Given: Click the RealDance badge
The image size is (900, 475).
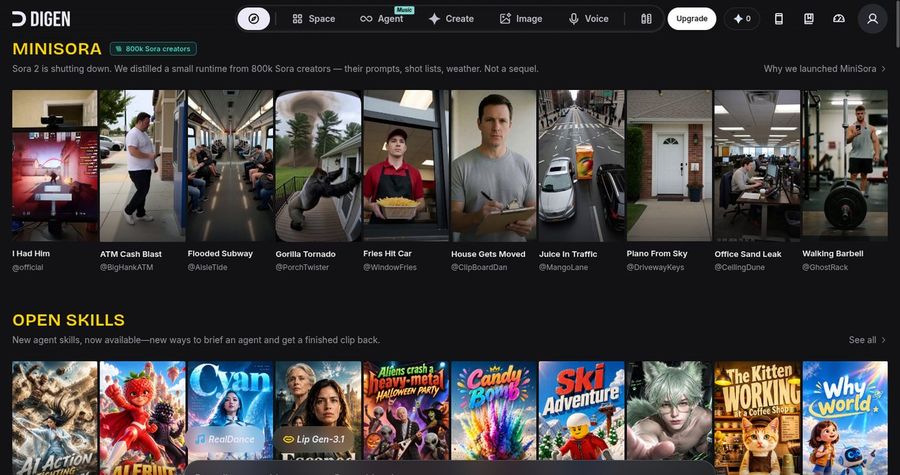Looking at the screenshot, I should pyautogui.click(x=226, y=439).
